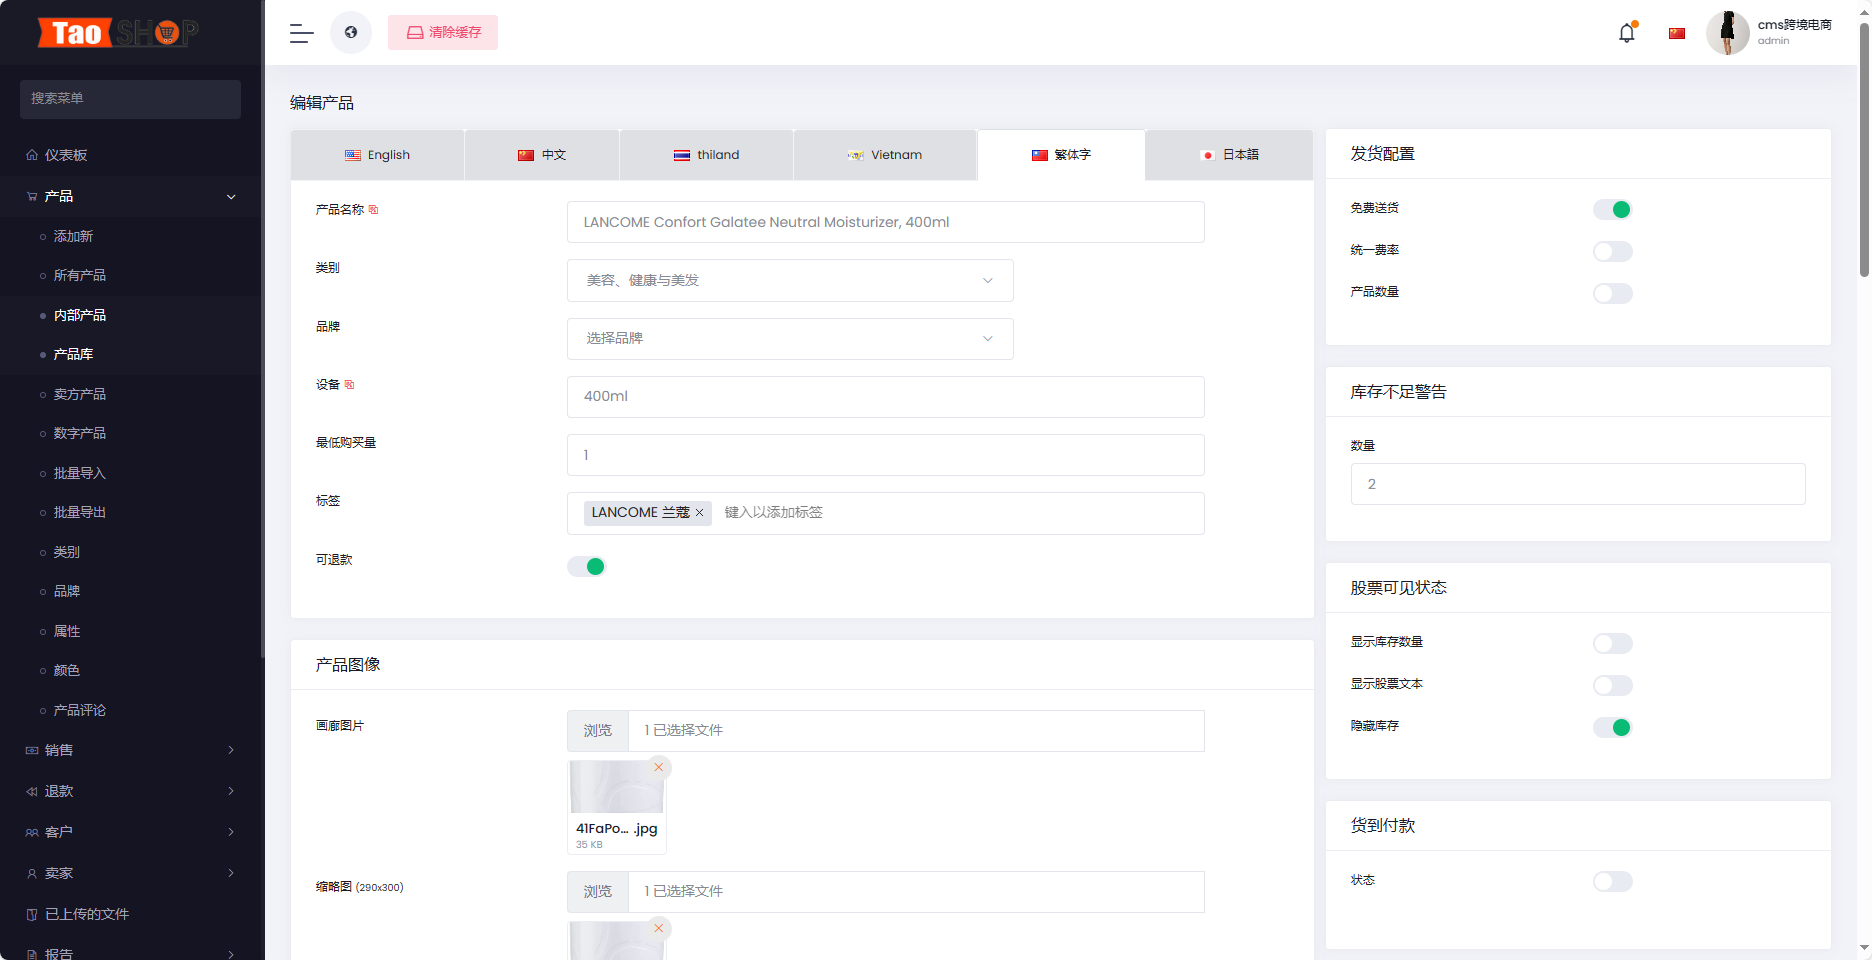Enable show stock quantity
The height and width of the screenshot is (960, 1872).
pos(1612,643)
